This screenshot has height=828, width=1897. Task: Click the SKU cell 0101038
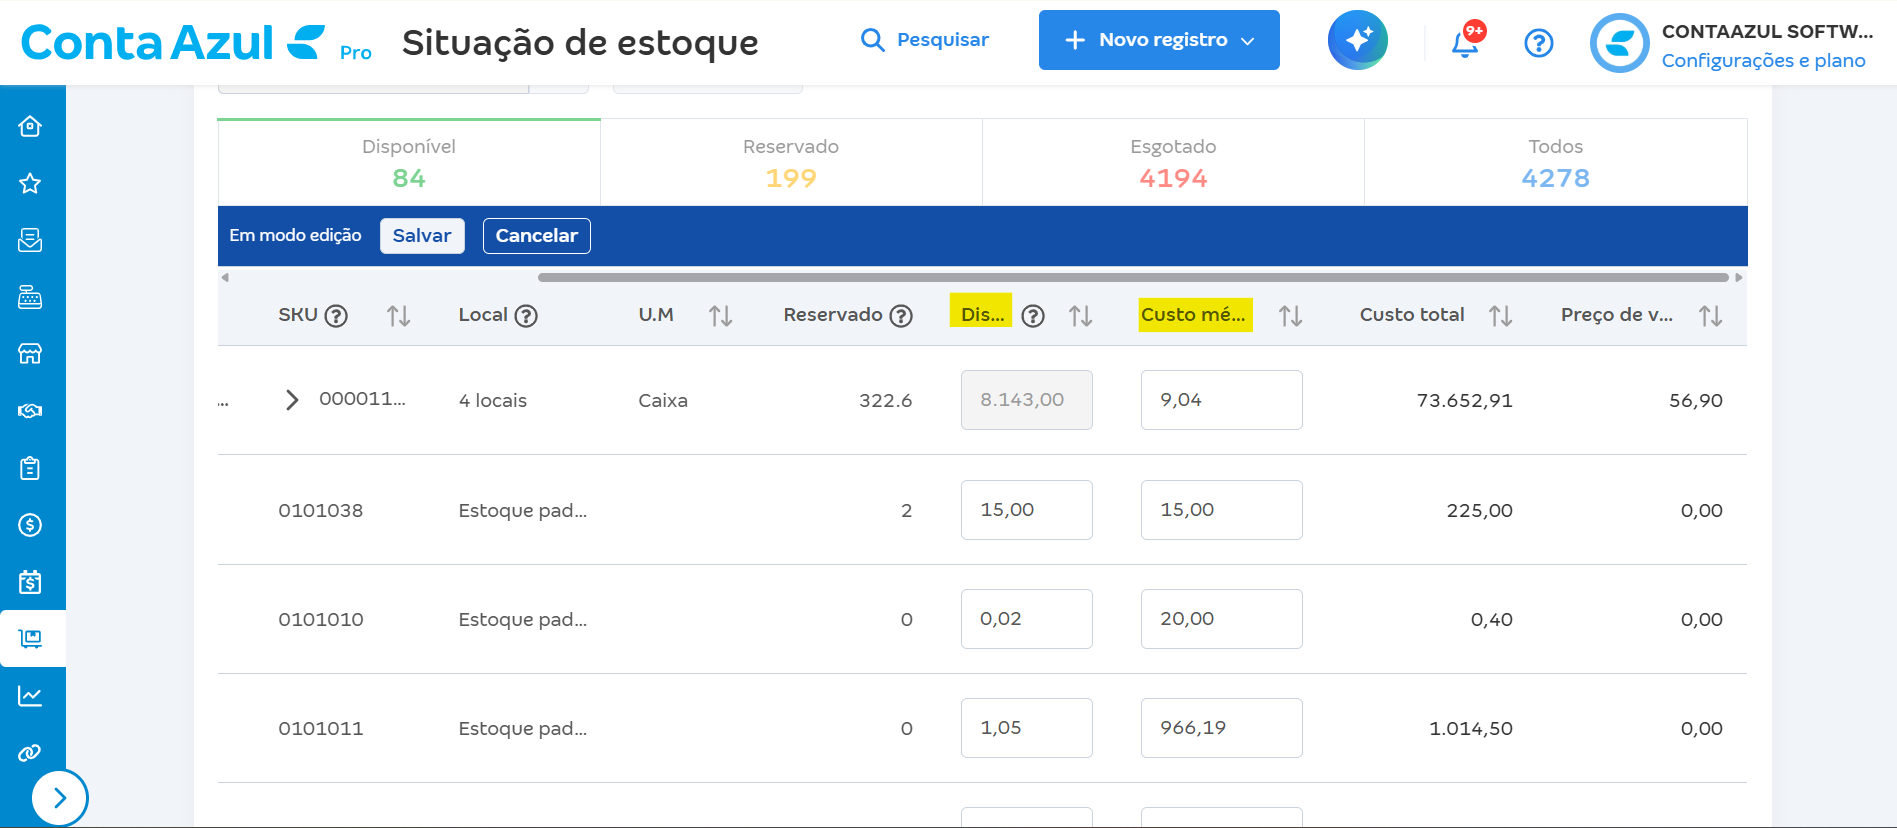tap(321, 511)
